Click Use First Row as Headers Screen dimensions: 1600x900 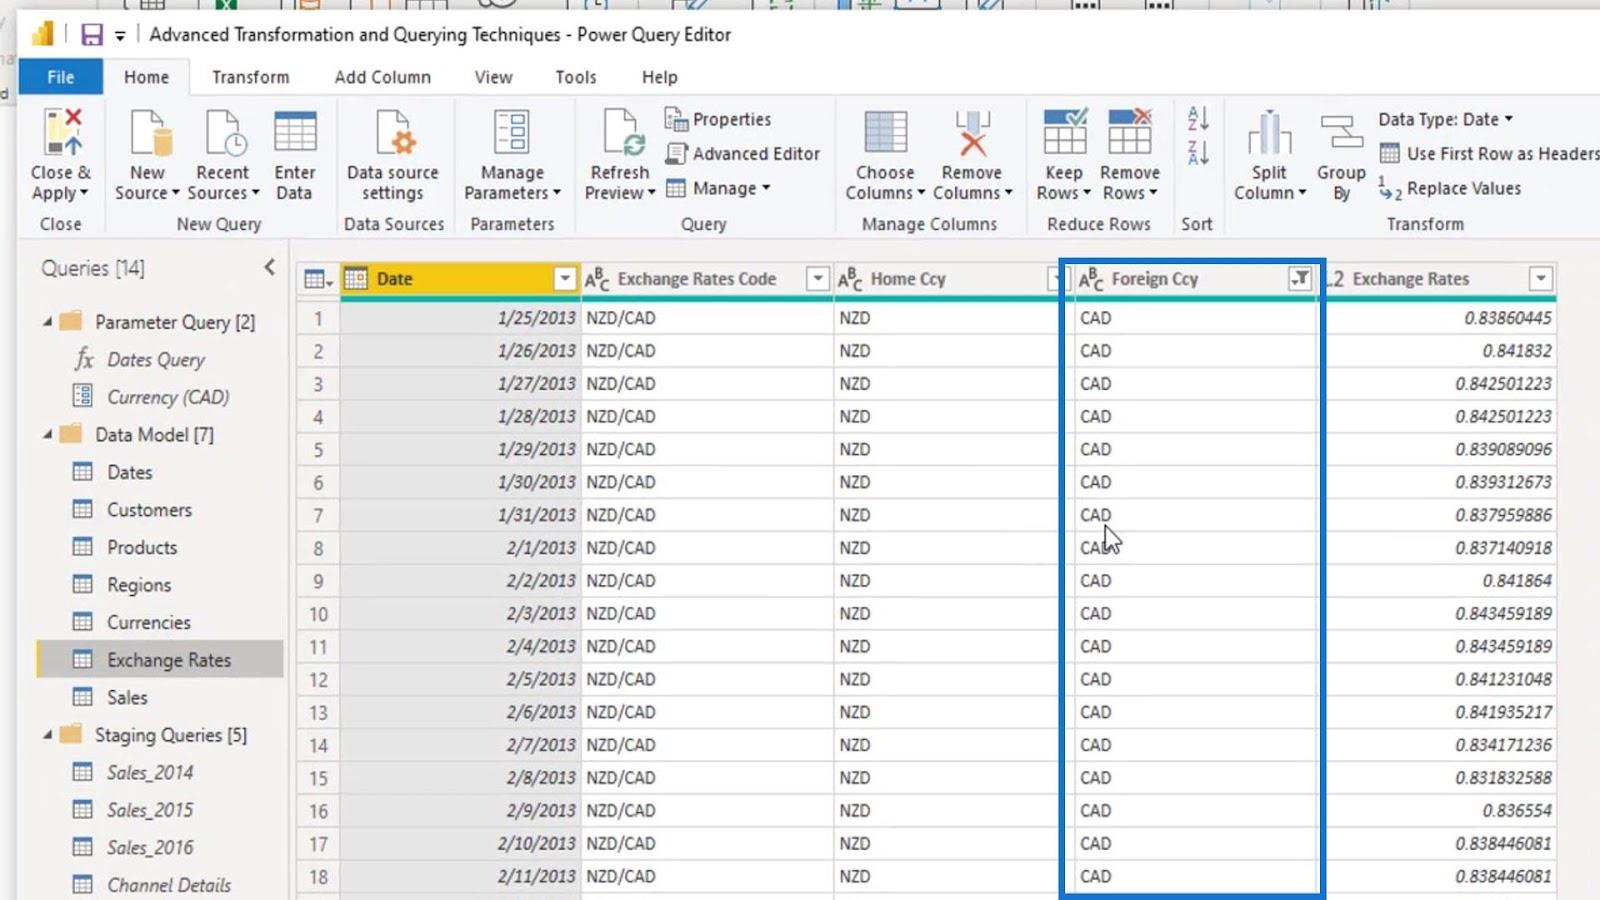pos(1490,153)
